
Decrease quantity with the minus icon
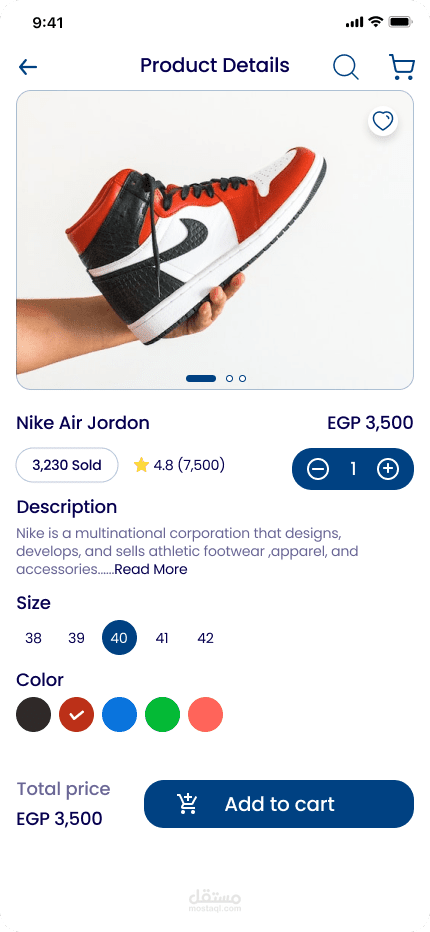click(318, 469)
